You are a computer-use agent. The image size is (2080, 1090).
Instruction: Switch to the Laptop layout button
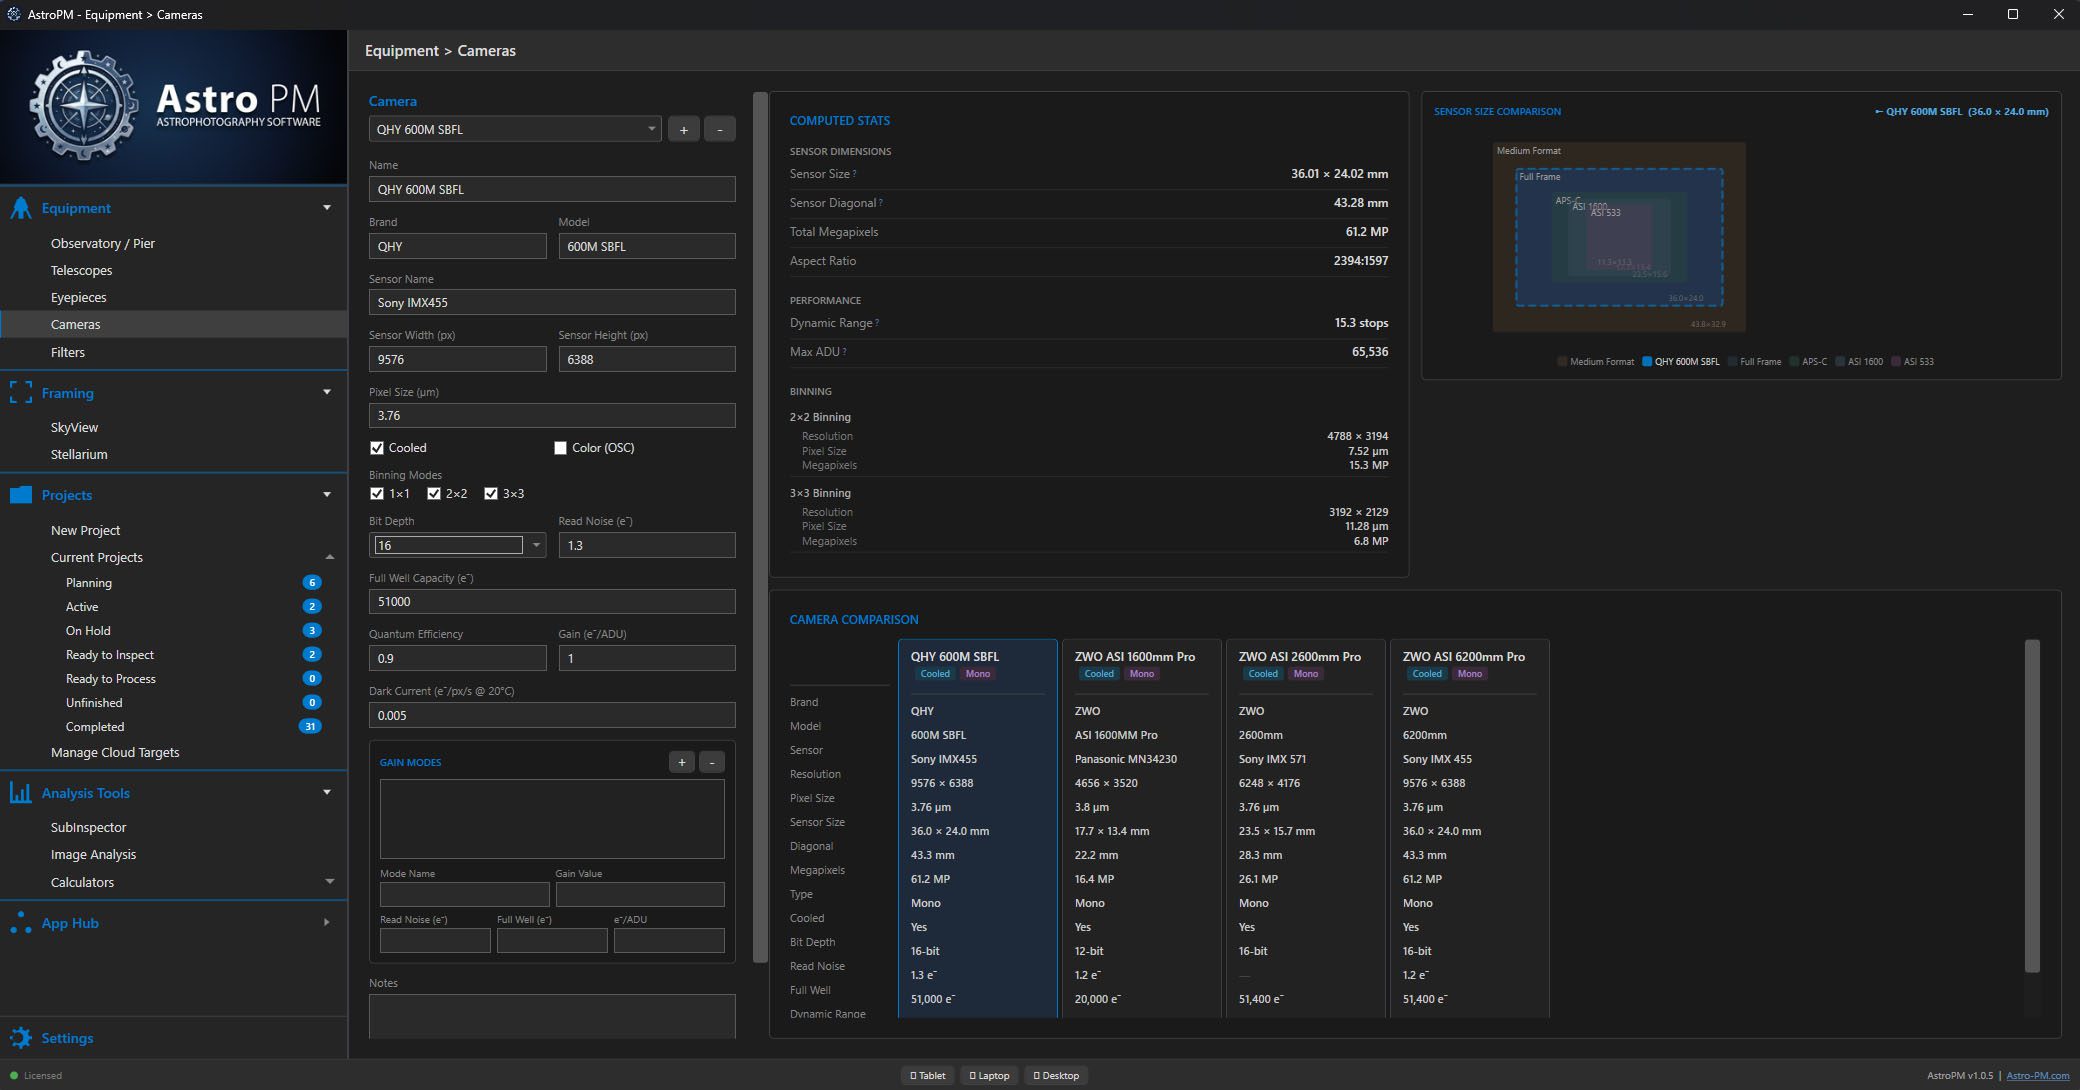[x=989, y=1076]
